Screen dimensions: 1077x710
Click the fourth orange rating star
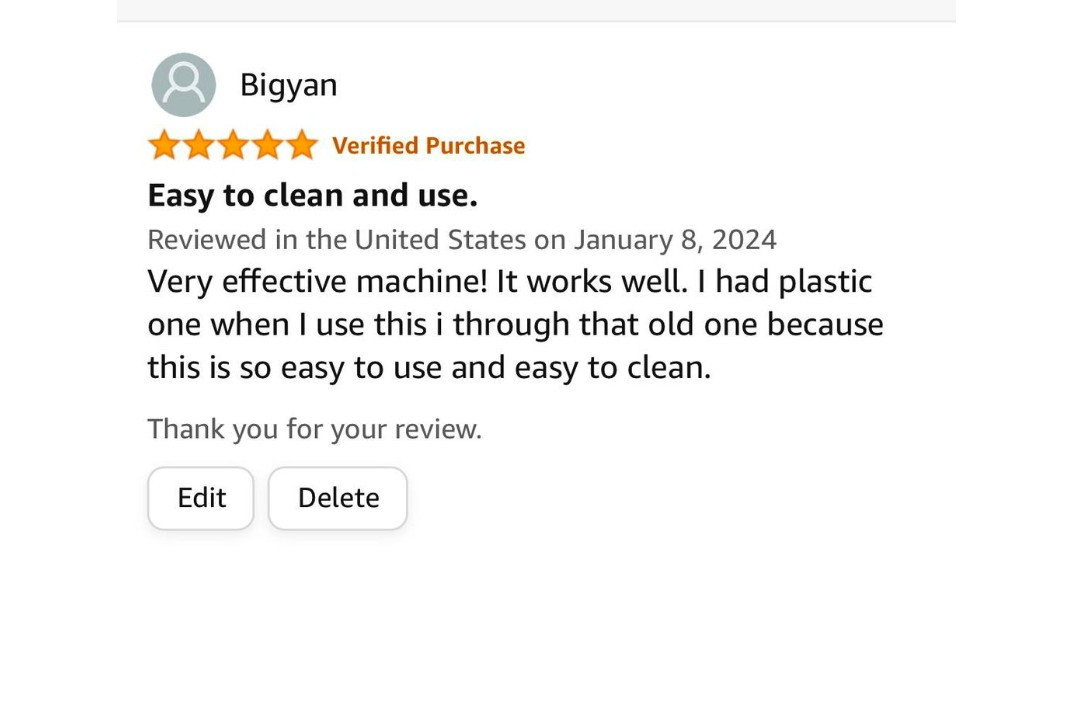click(x=266, y=146)
